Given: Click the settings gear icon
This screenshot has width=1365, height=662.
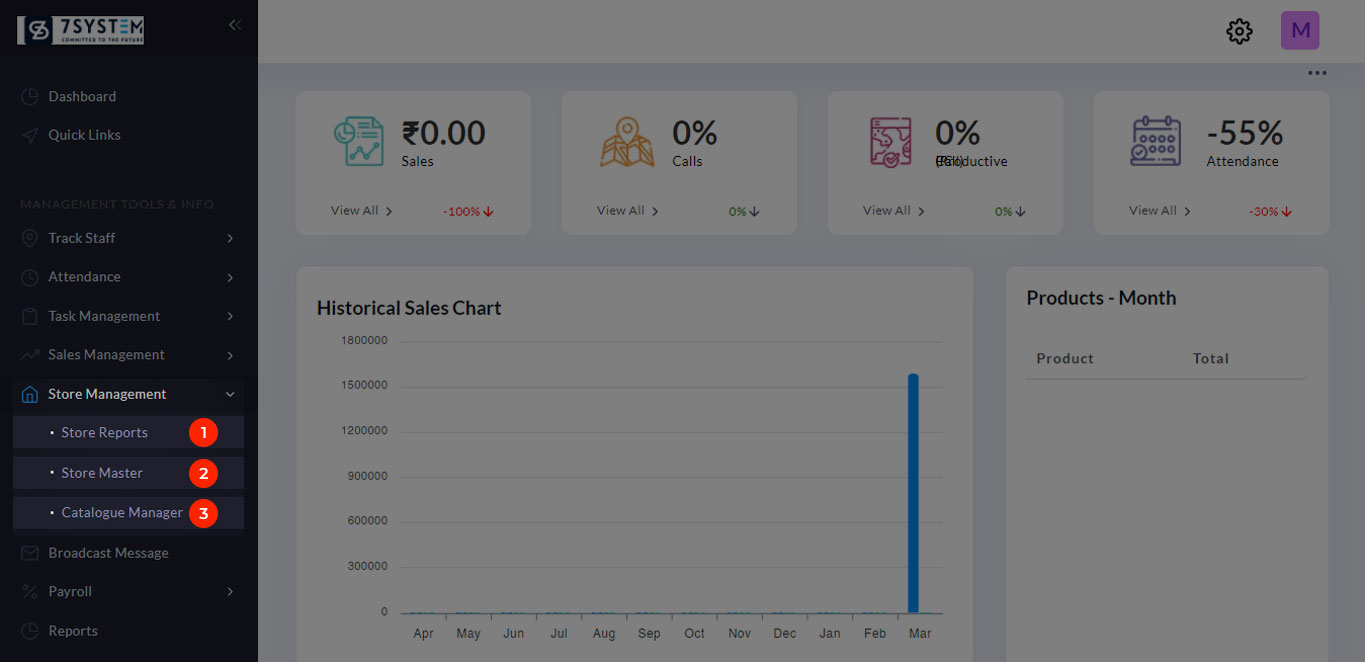Looking at the screenshot, I should tap(1239, 31).
